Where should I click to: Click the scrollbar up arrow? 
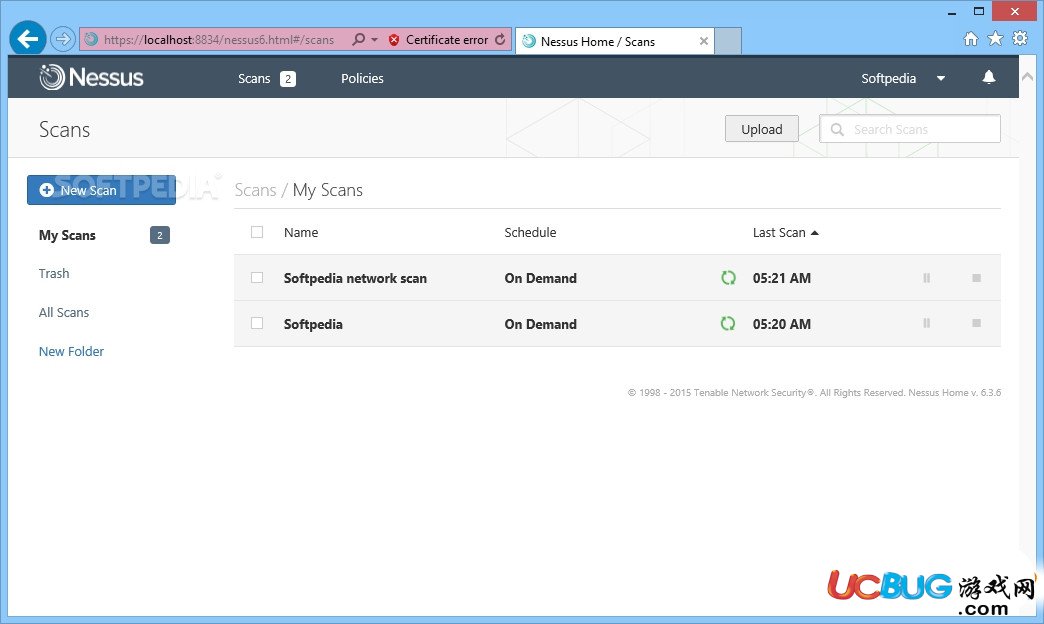tap(1027, 77)
